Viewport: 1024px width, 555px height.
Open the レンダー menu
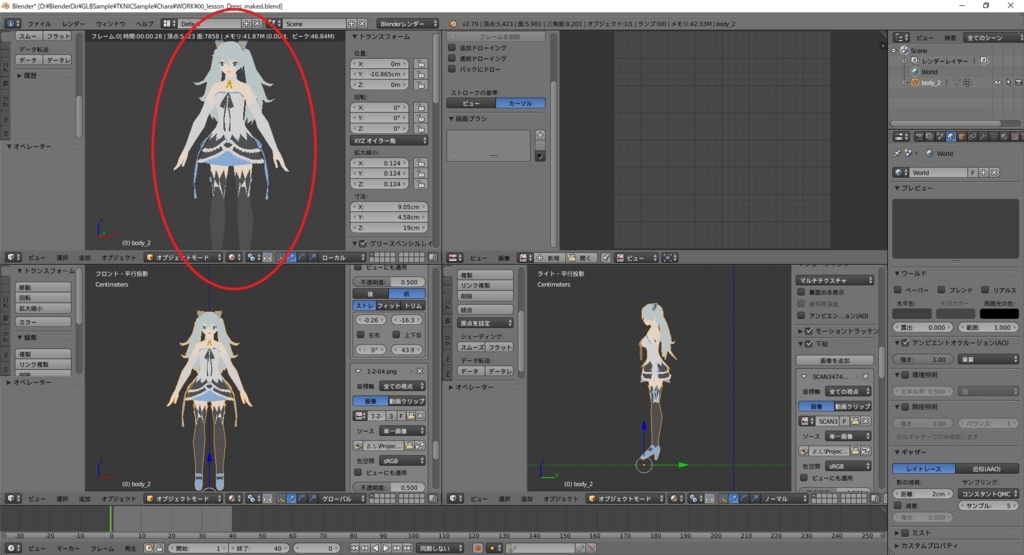(73, 24)
